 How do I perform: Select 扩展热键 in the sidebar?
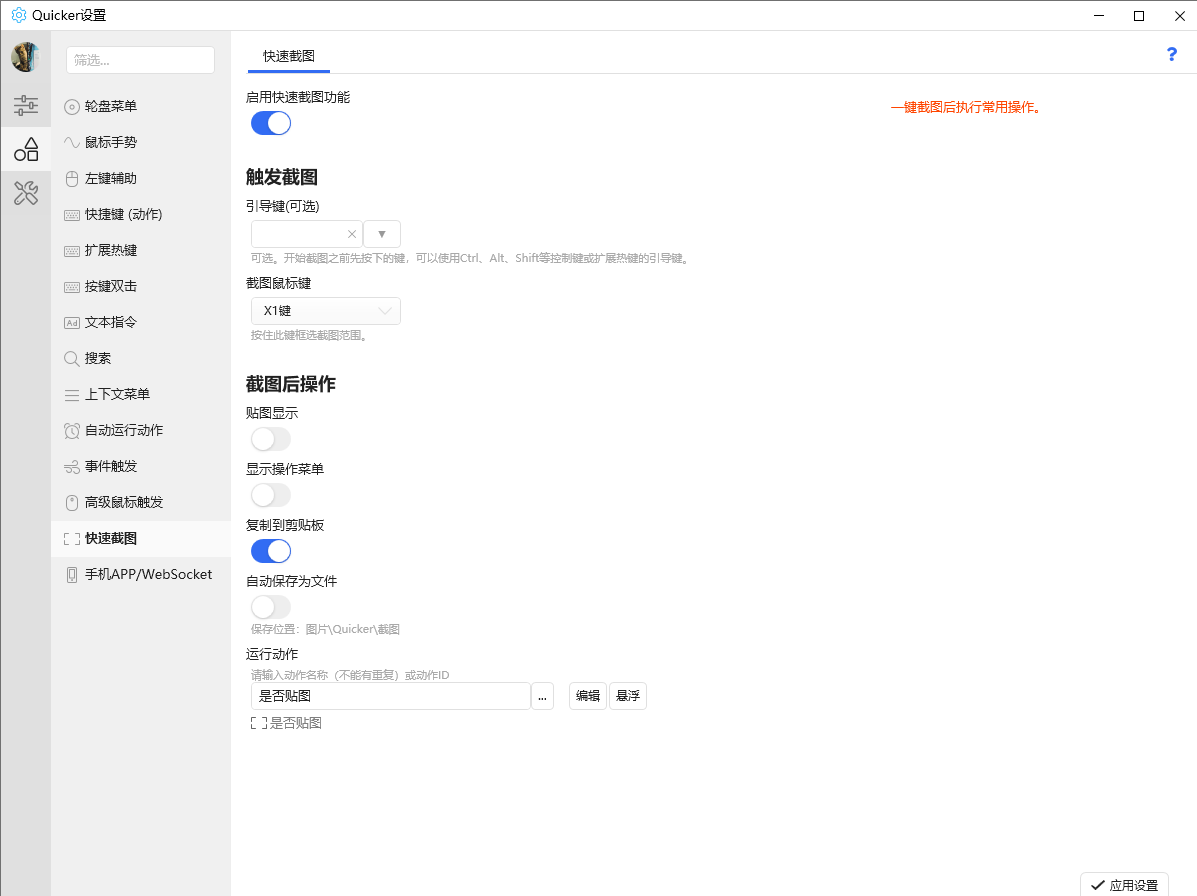(x=140, y=251)
